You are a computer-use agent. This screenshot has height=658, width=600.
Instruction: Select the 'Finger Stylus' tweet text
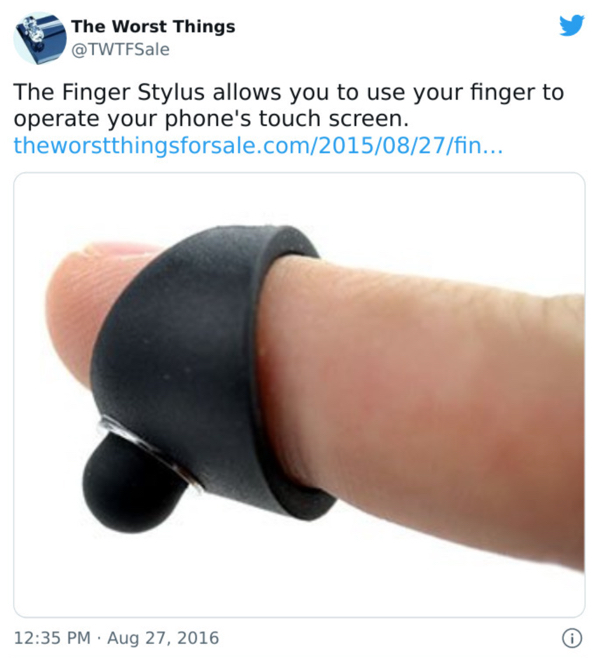tap(133, 92)
